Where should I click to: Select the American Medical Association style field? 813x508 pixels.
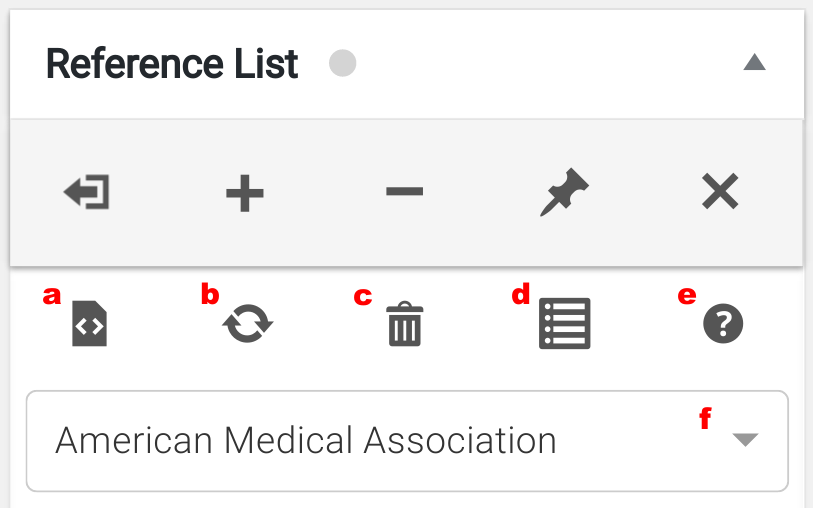(306, 441)
